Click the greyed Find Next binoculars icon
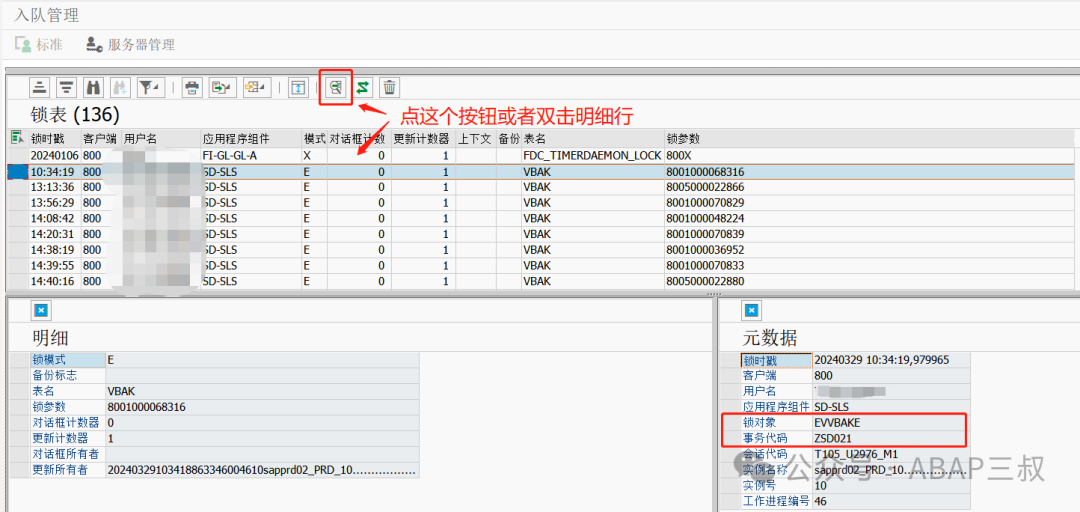 pyautogui.click(x=121, y=88)
